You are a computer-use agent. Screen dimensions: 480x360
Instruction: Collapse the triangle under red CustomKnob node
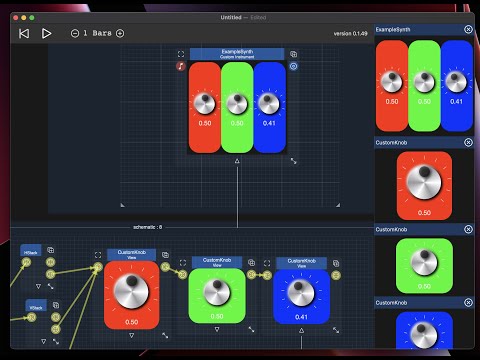tap(131, 335)
